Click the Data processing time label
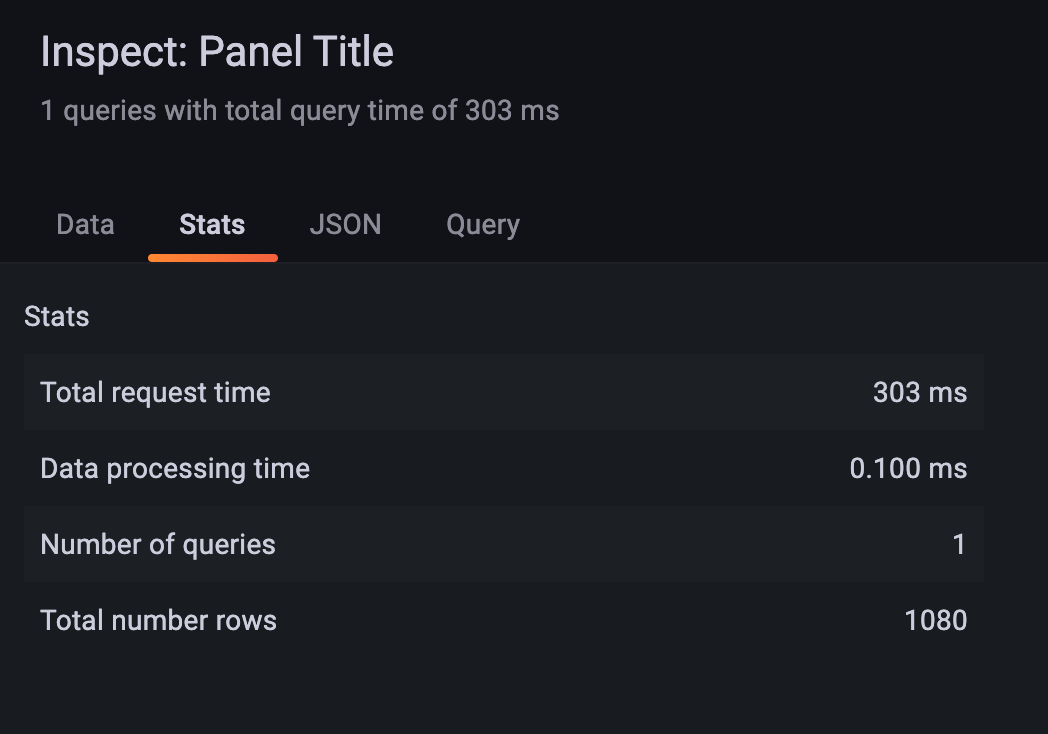1048x734 pixels. click(174, 468)
